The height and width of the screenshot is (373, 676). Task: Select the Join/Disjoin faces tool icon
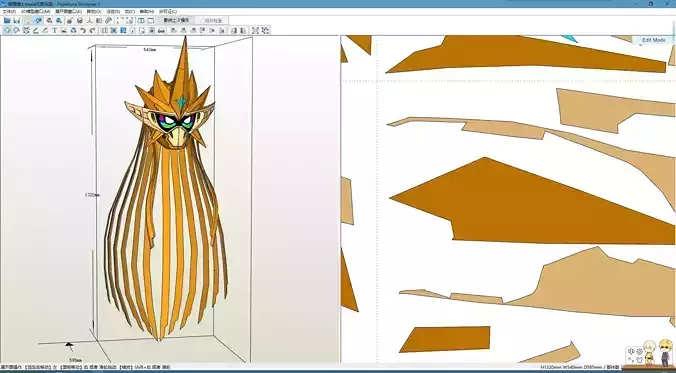(26, 31)
